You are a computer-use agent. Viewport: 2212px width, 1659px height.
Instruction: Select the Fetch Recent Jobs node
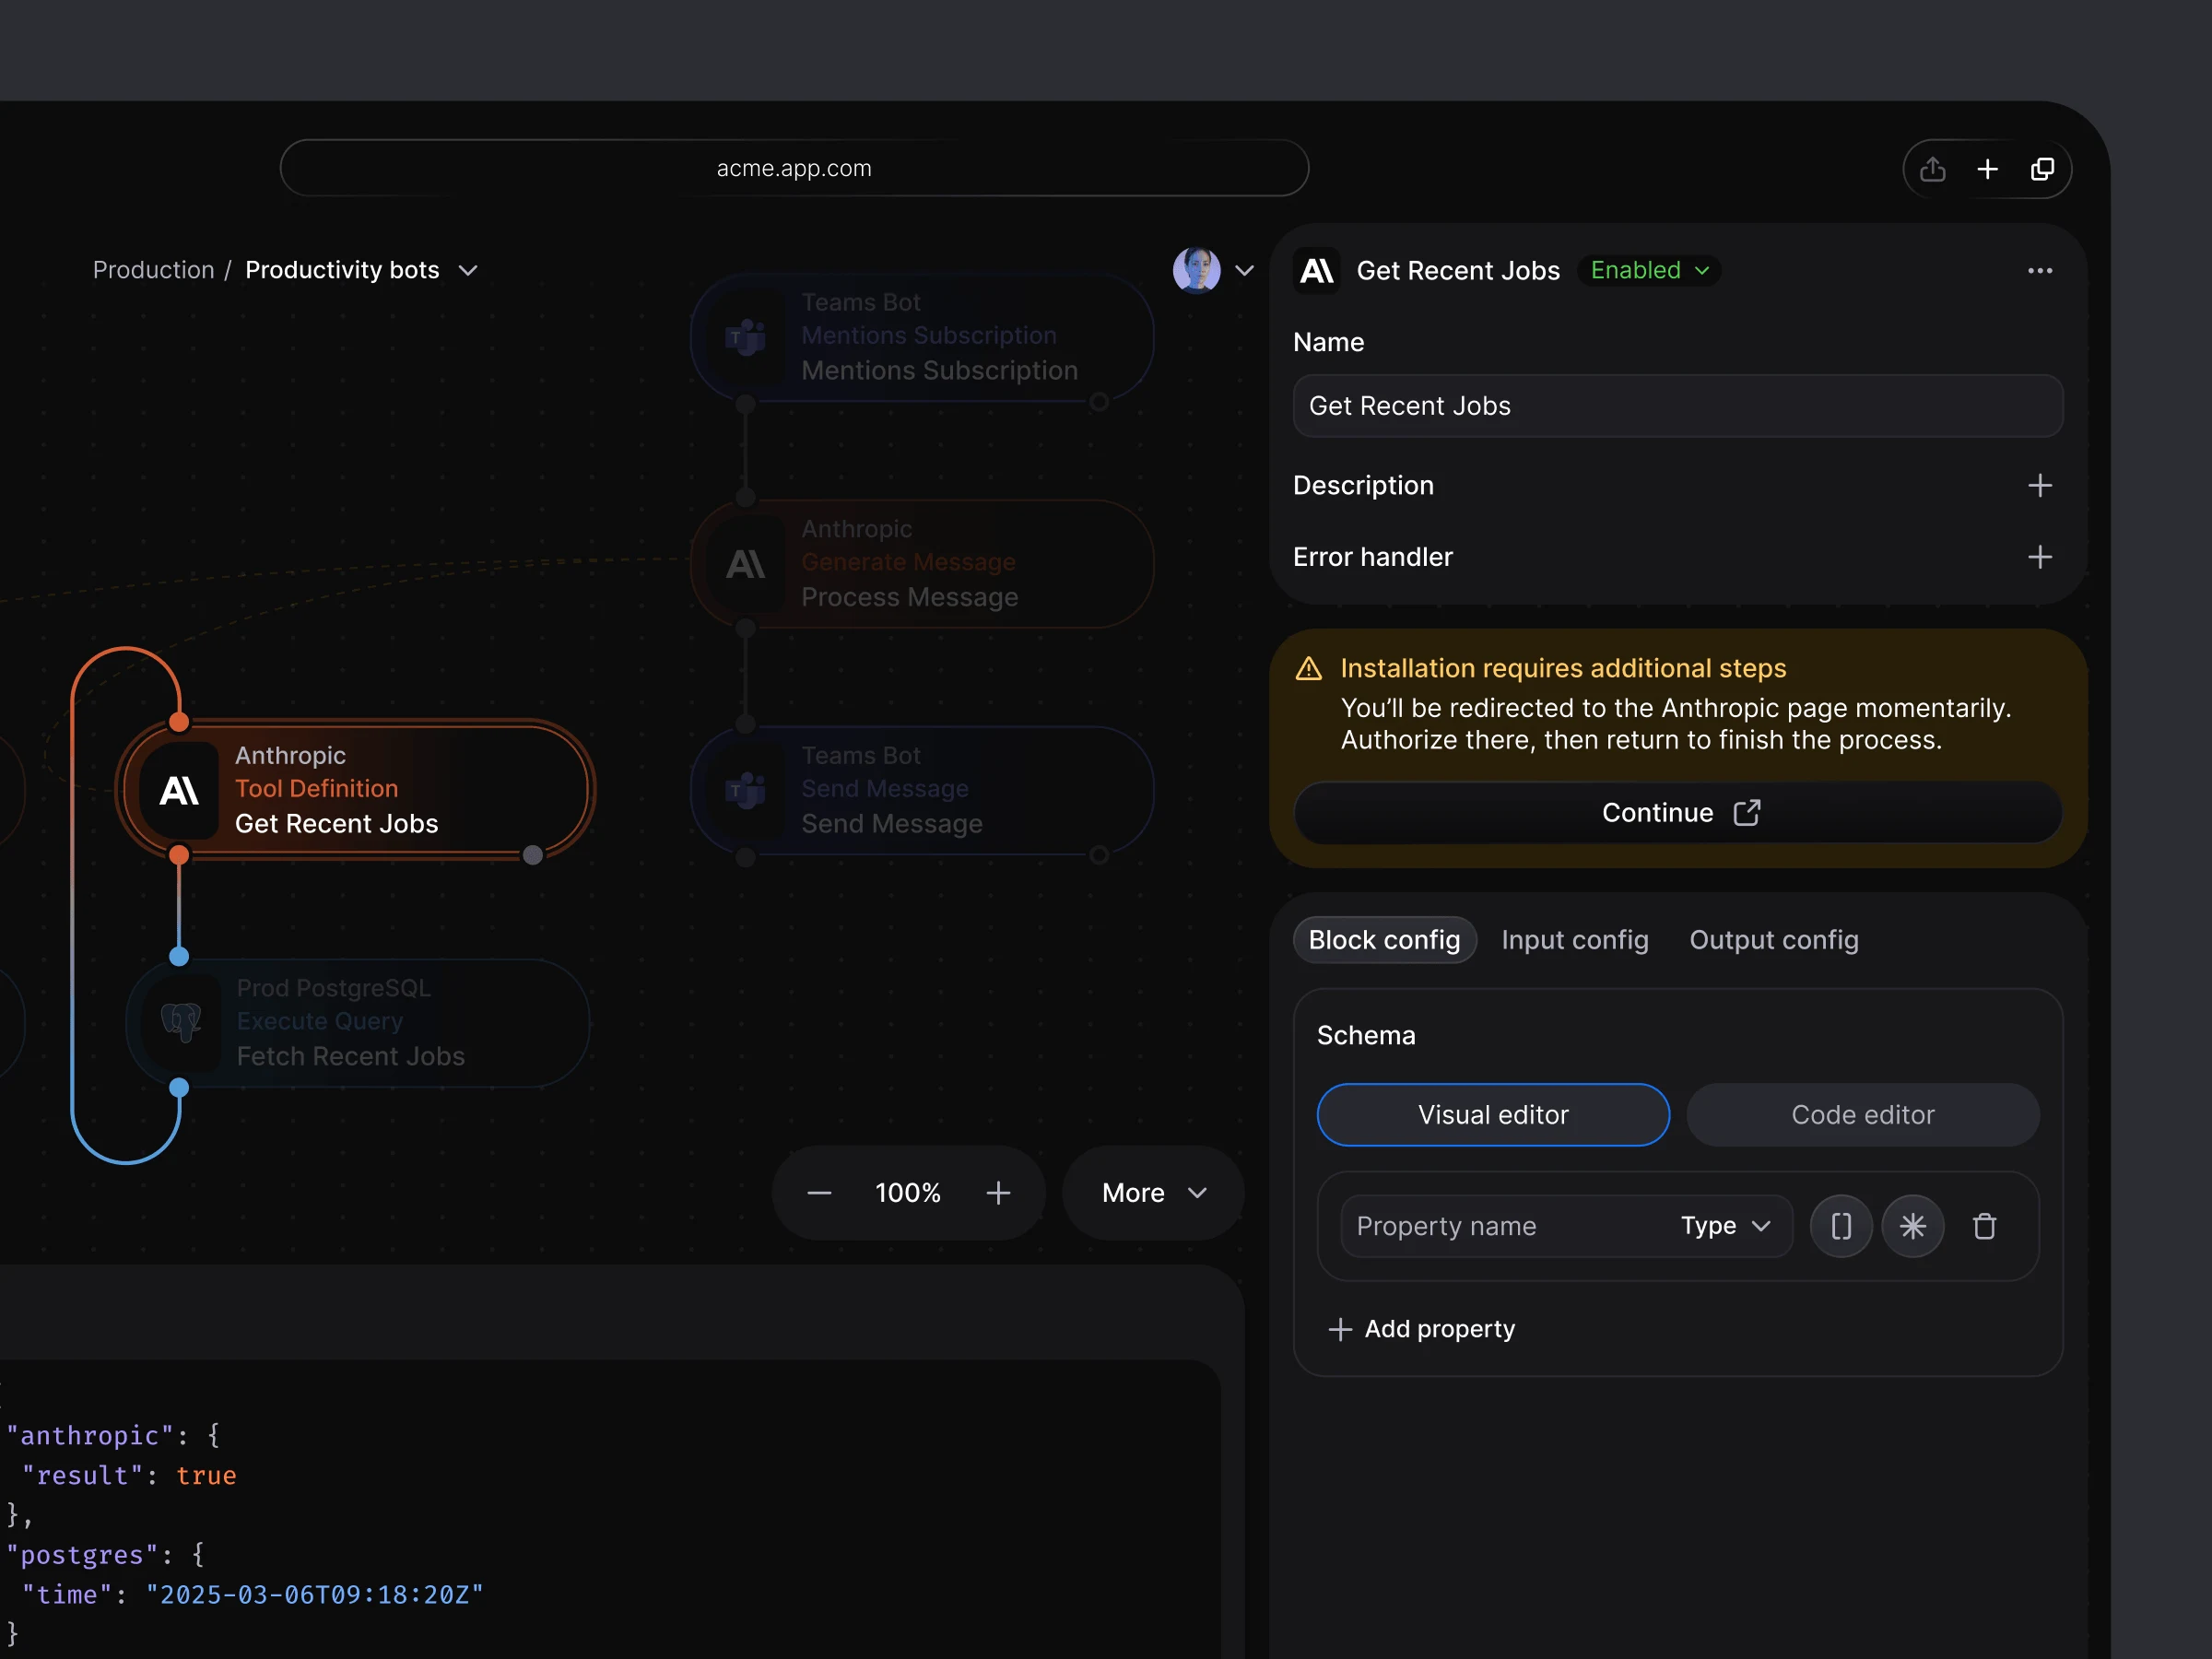[x=358, y=1023]
